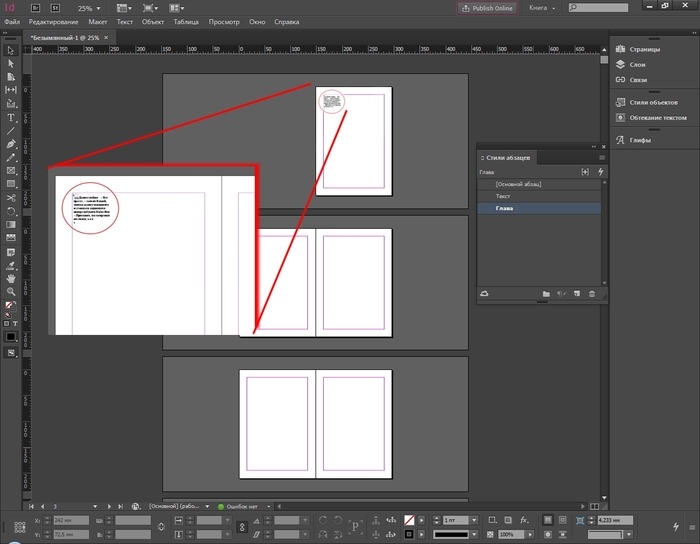
Task: Pick the Scissors tool
Action: click(11, 198)
